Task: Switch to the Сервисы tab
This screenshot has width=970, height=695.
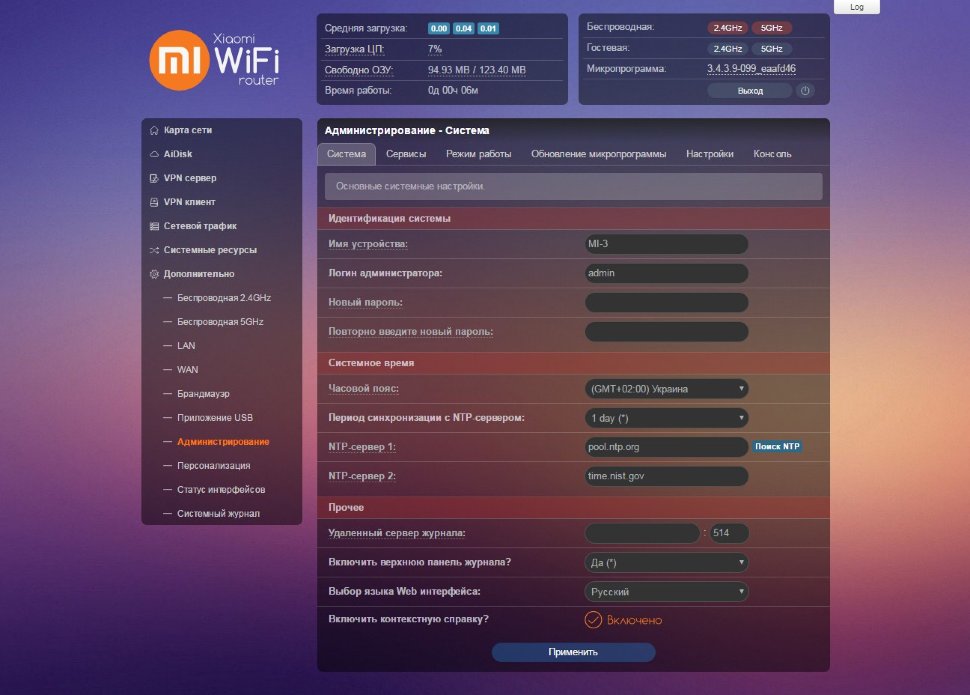Action: 406,154
